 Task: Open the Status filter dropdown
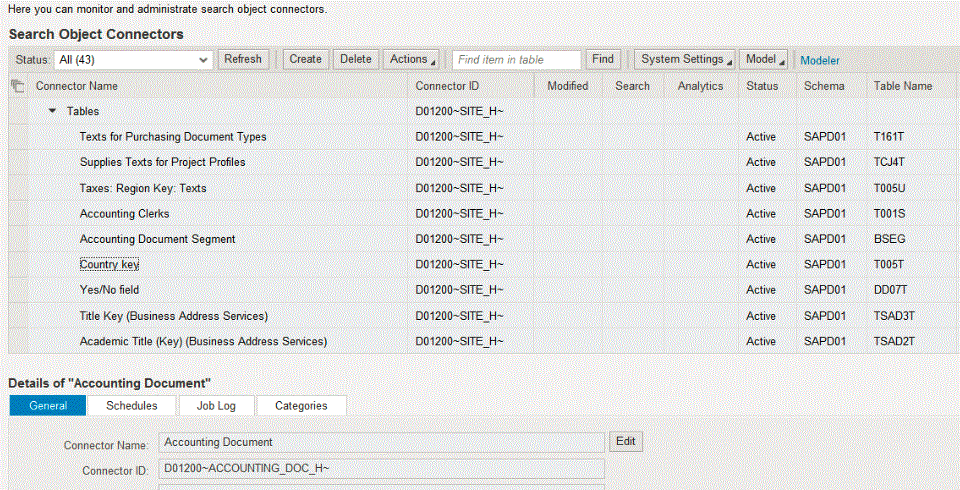[133, 60]
